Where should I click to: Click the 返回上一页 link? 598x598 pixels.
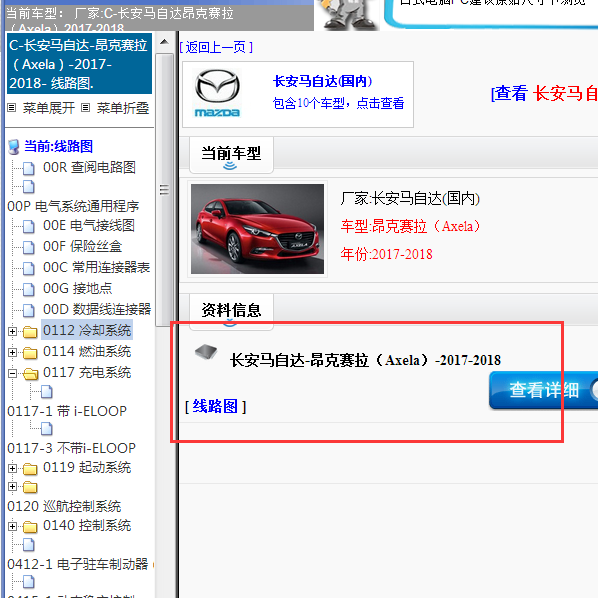pos(216,47)
